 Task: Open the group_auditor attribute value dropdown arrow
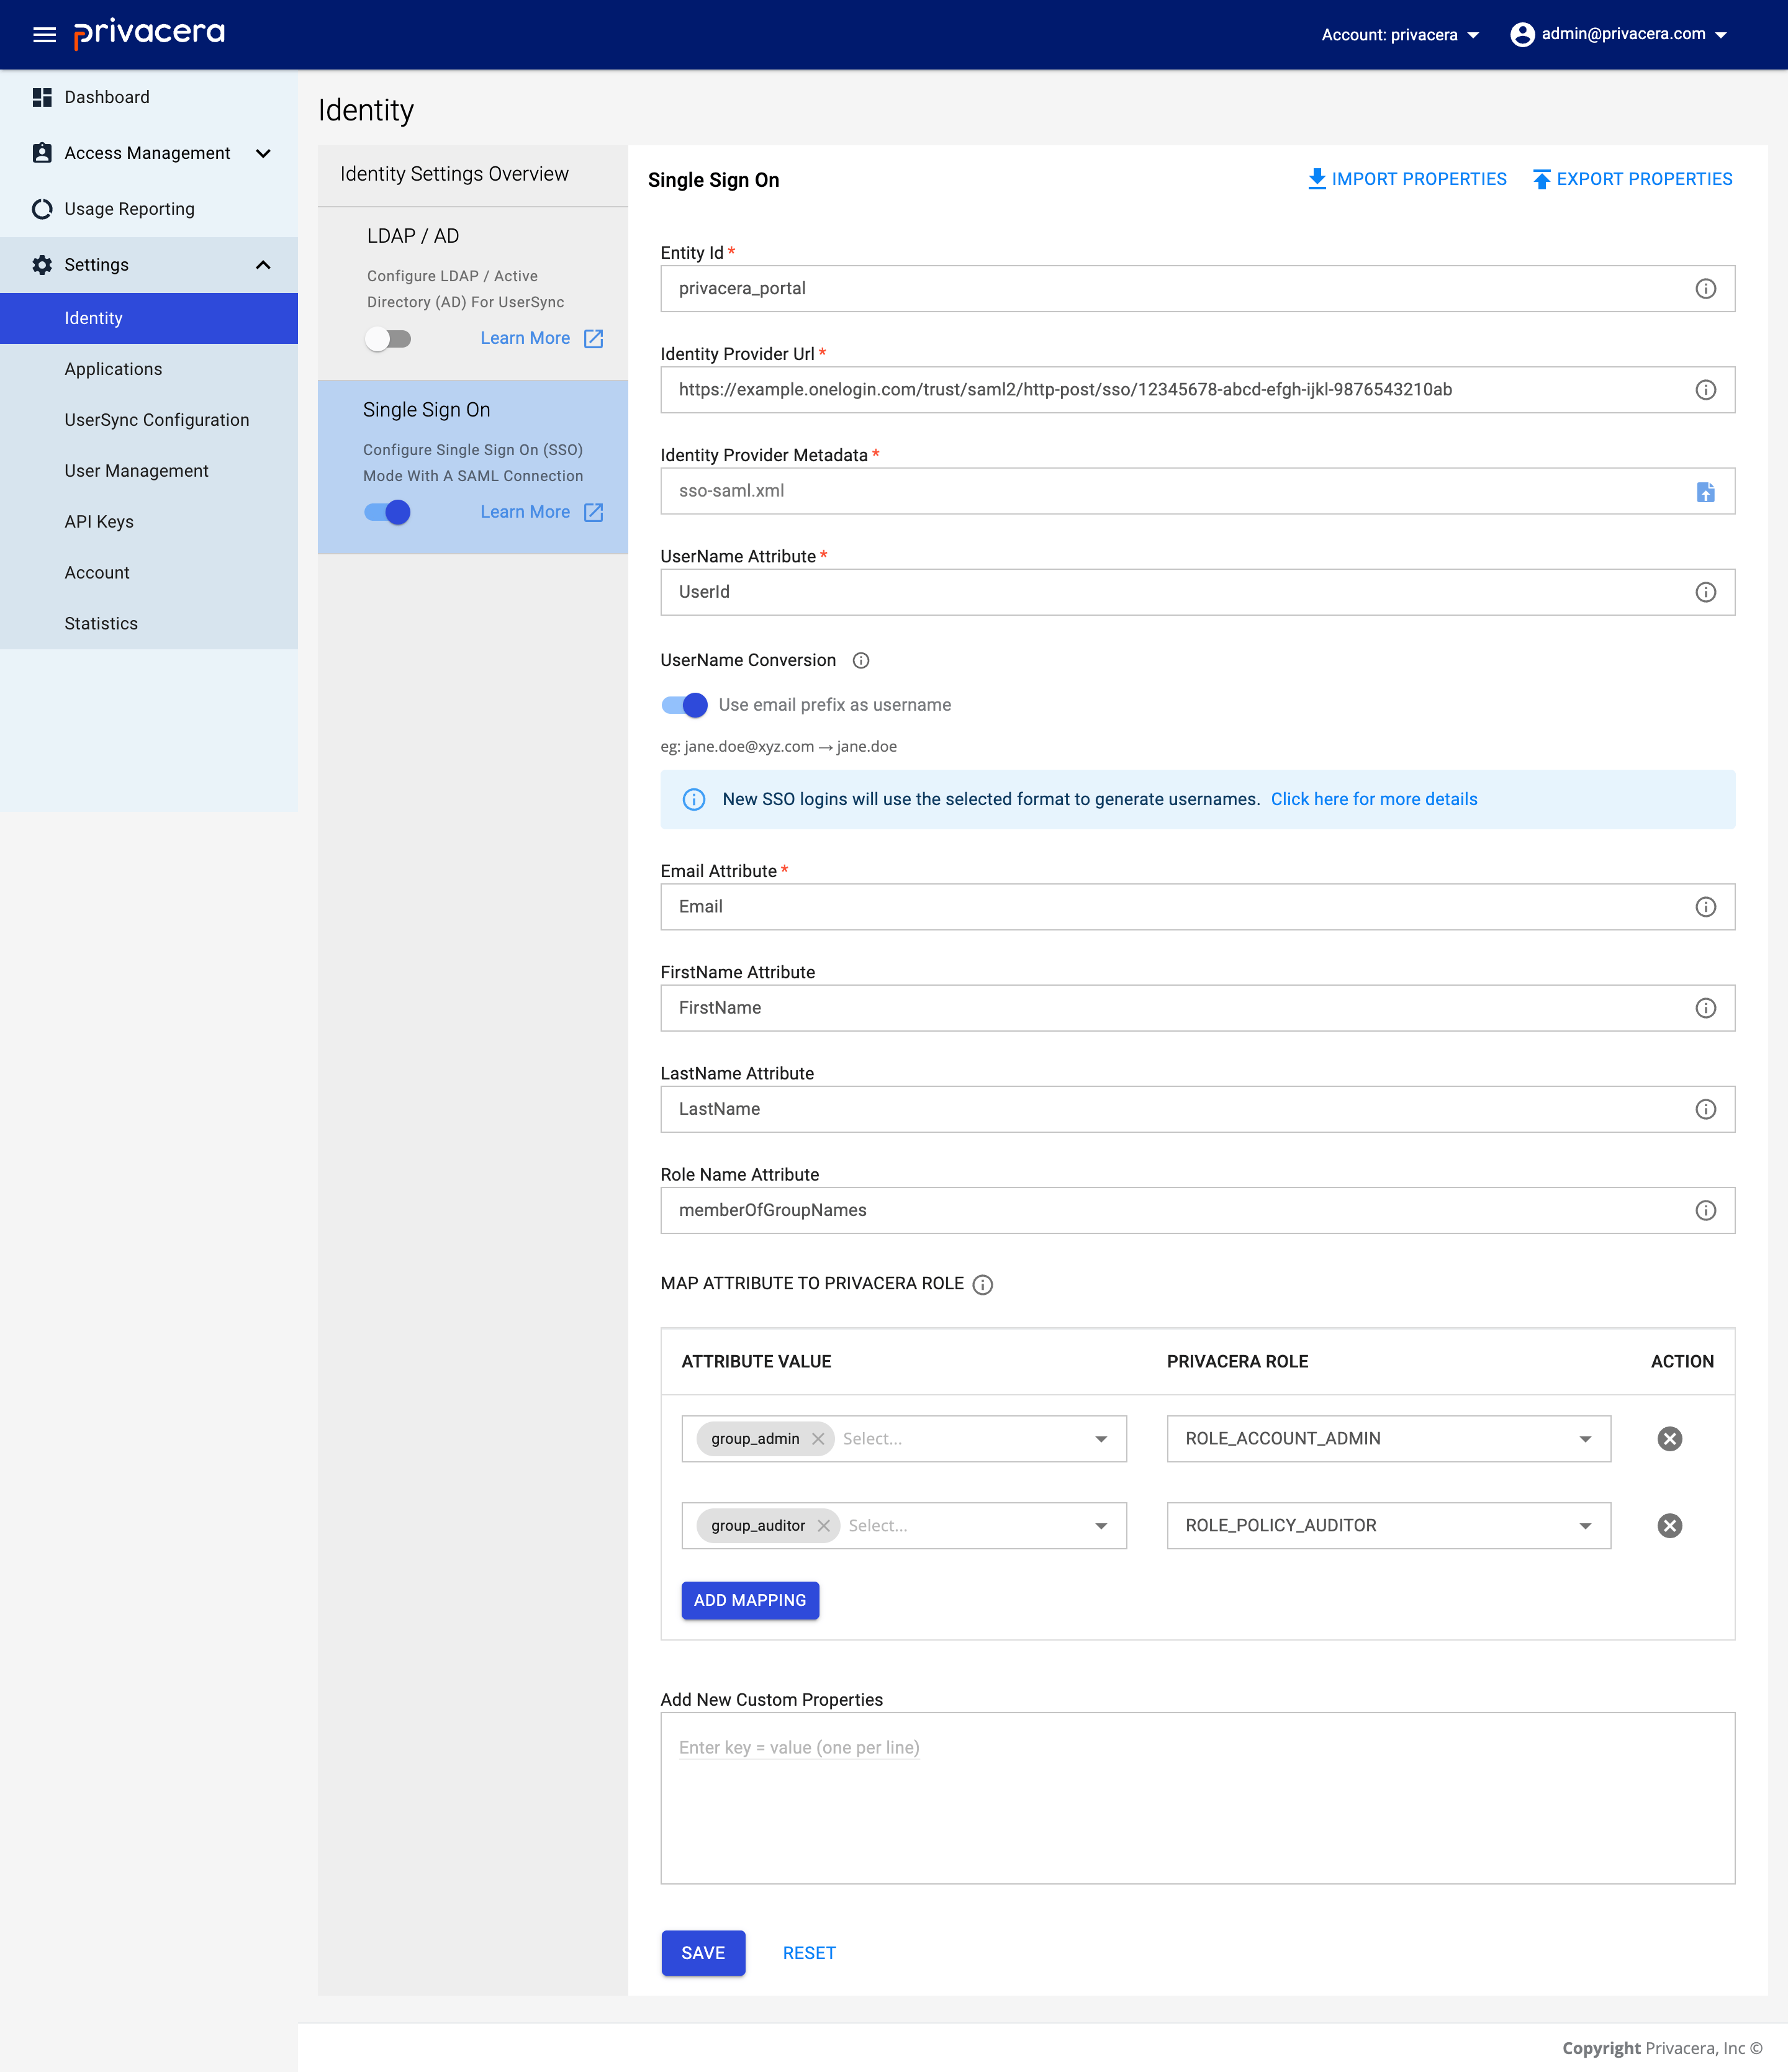[x=1101, y=1526]
